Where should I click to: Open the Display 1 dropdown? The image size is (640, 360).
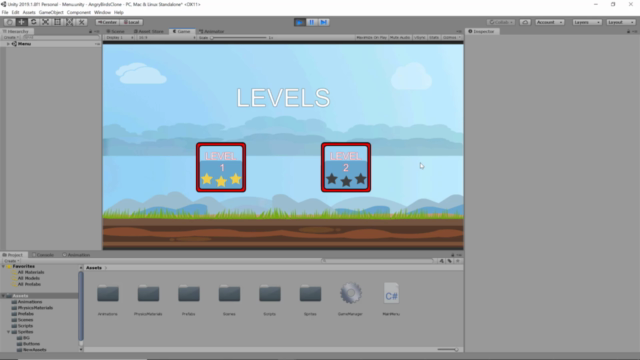pos(119,38)
